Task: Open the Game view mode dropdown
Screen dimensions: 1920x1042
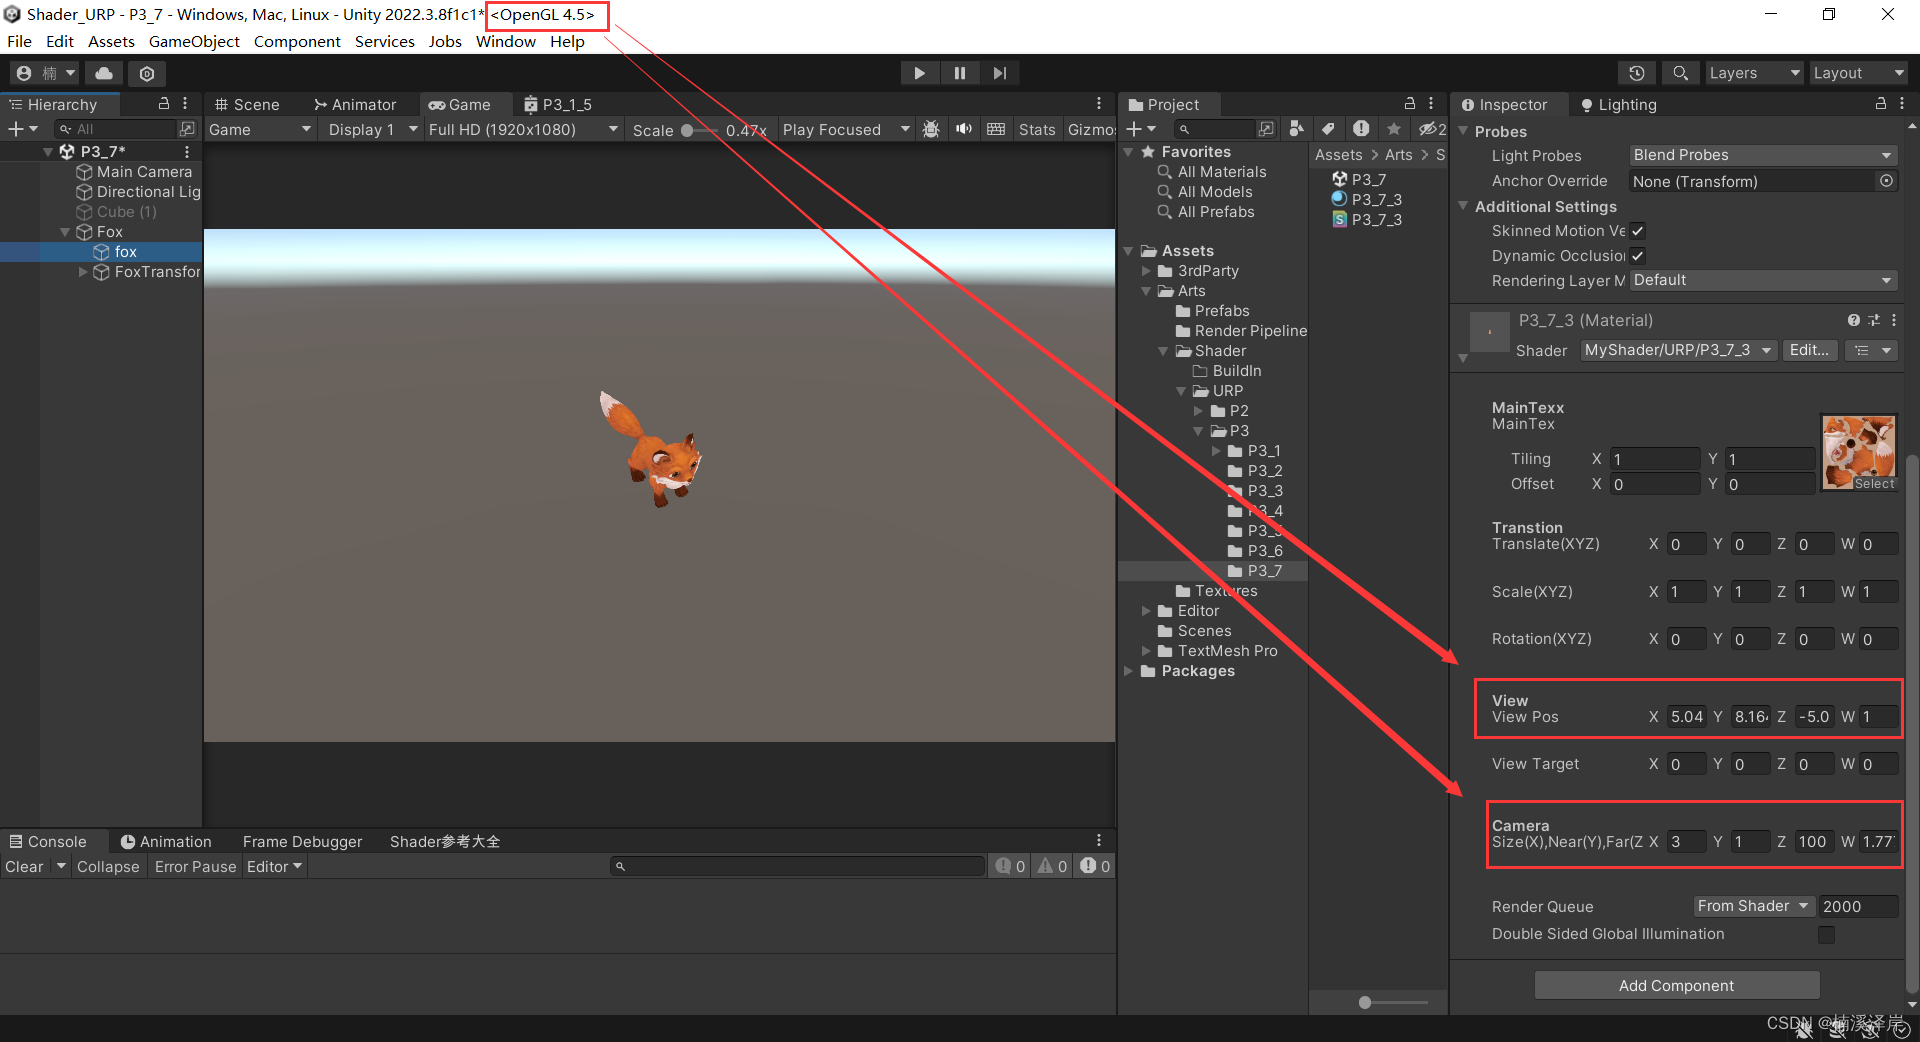Action: (x=260, y=129)
